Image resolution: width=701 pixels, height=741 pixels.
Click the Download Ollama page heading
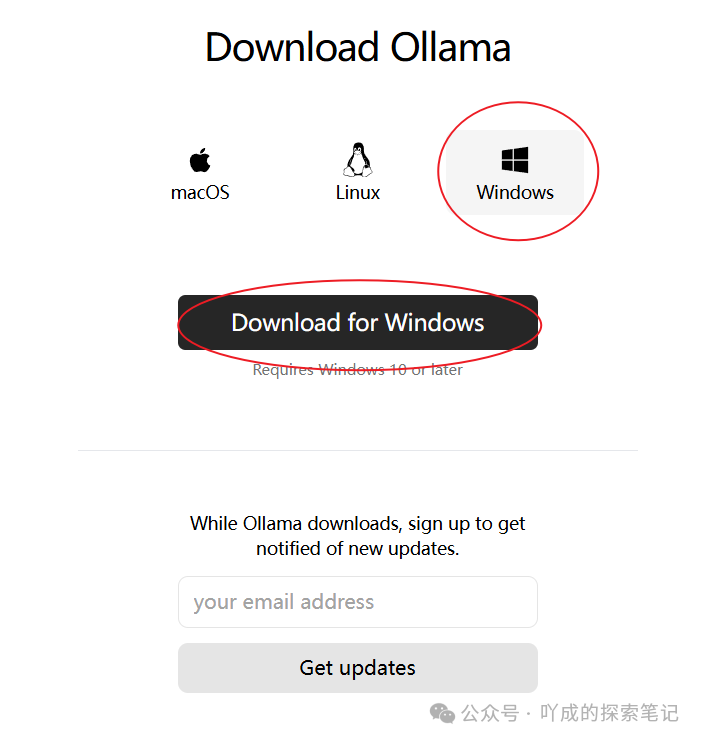point(358,47)
